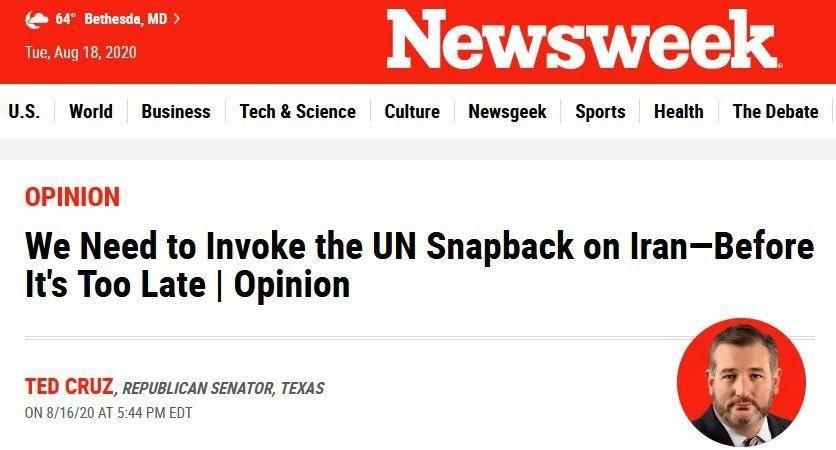Open The Debate section

pos(775,112)
